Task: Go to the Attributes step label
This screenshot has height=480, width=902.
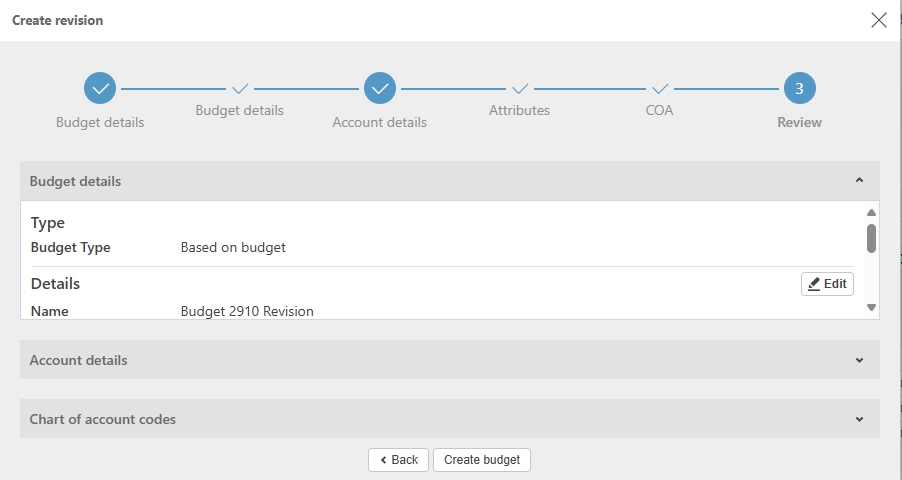Action: (519, 110)
